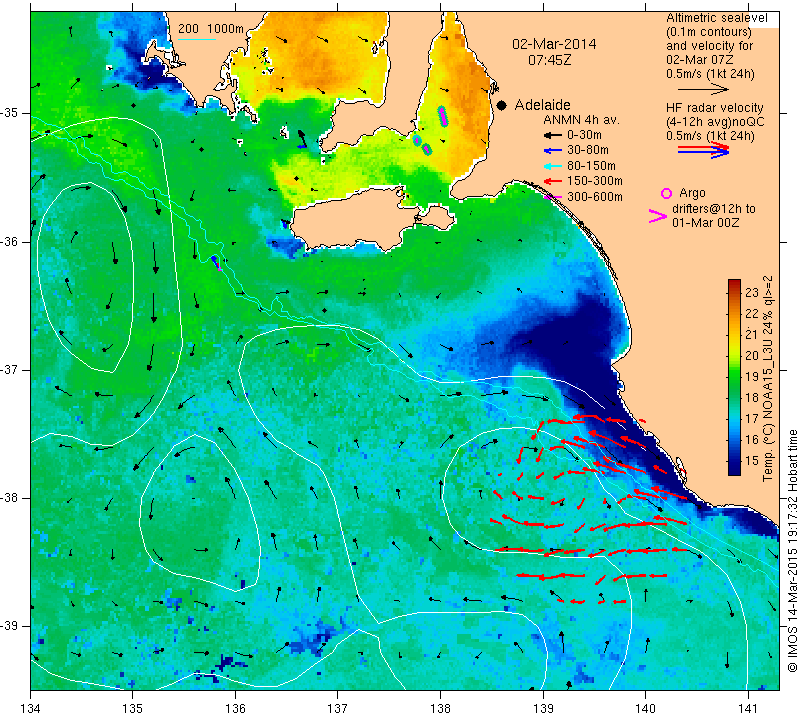Click the longitude axis label 137
Viewport: 800px width, 720px height.
point(338,709)
